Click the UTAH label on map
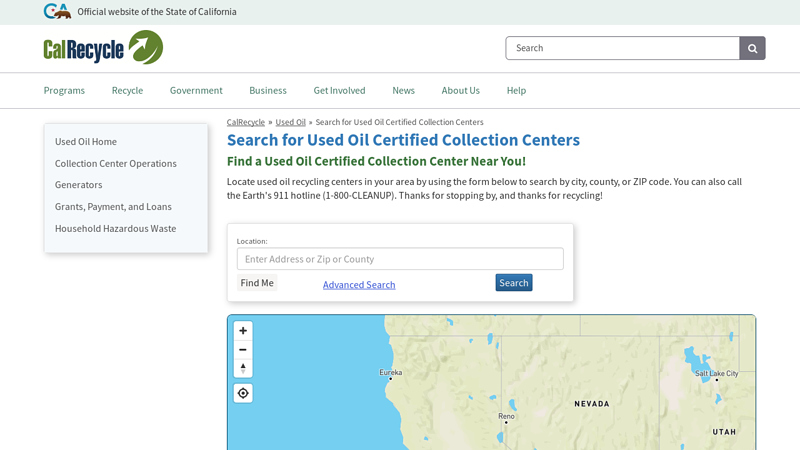The image size is (800, 450). tap(724, 432)
